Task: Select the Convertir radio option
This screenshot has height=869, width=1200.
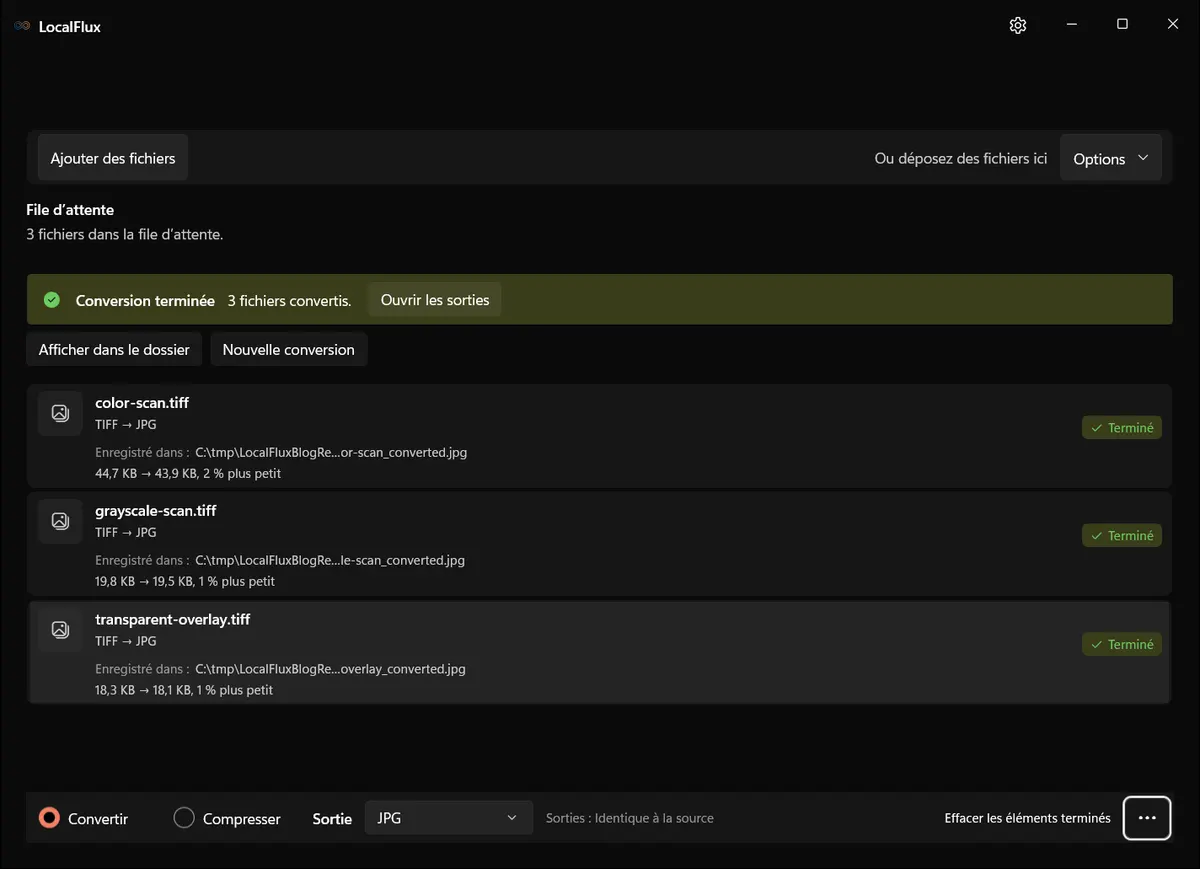Action: tap(84, 818)
